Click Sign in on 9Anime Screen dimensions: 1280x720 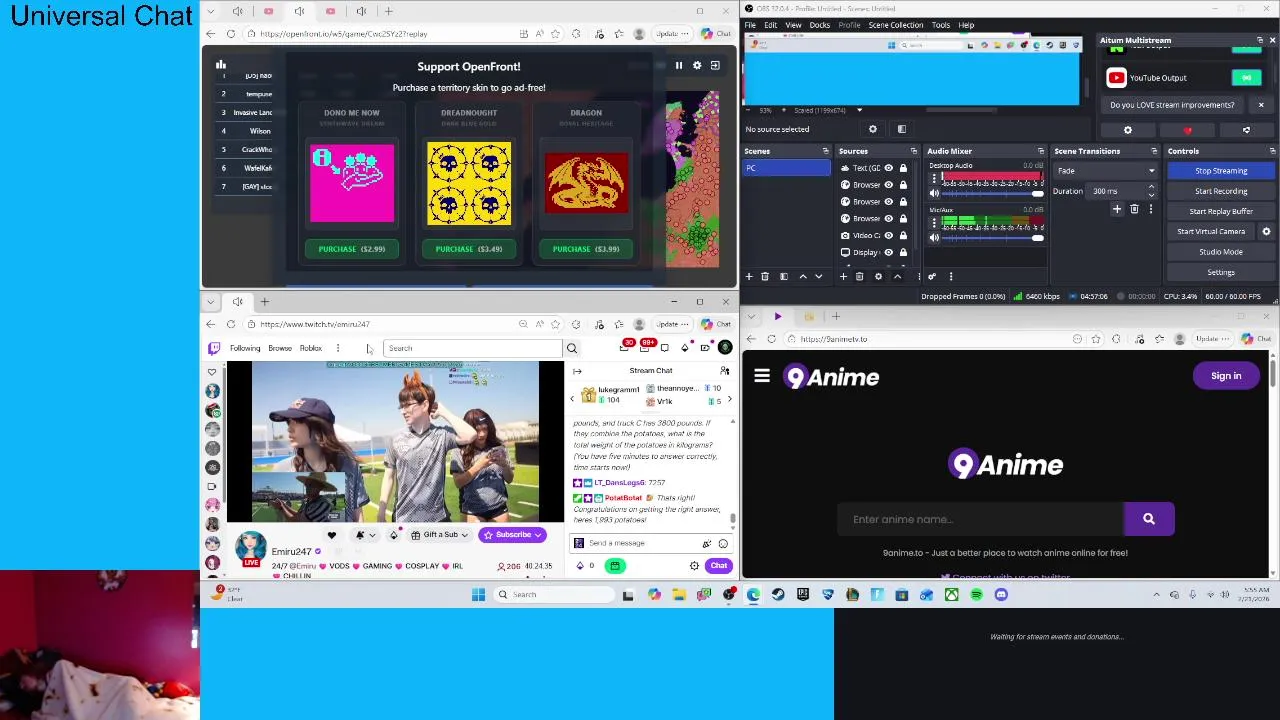coord(1226,376)
